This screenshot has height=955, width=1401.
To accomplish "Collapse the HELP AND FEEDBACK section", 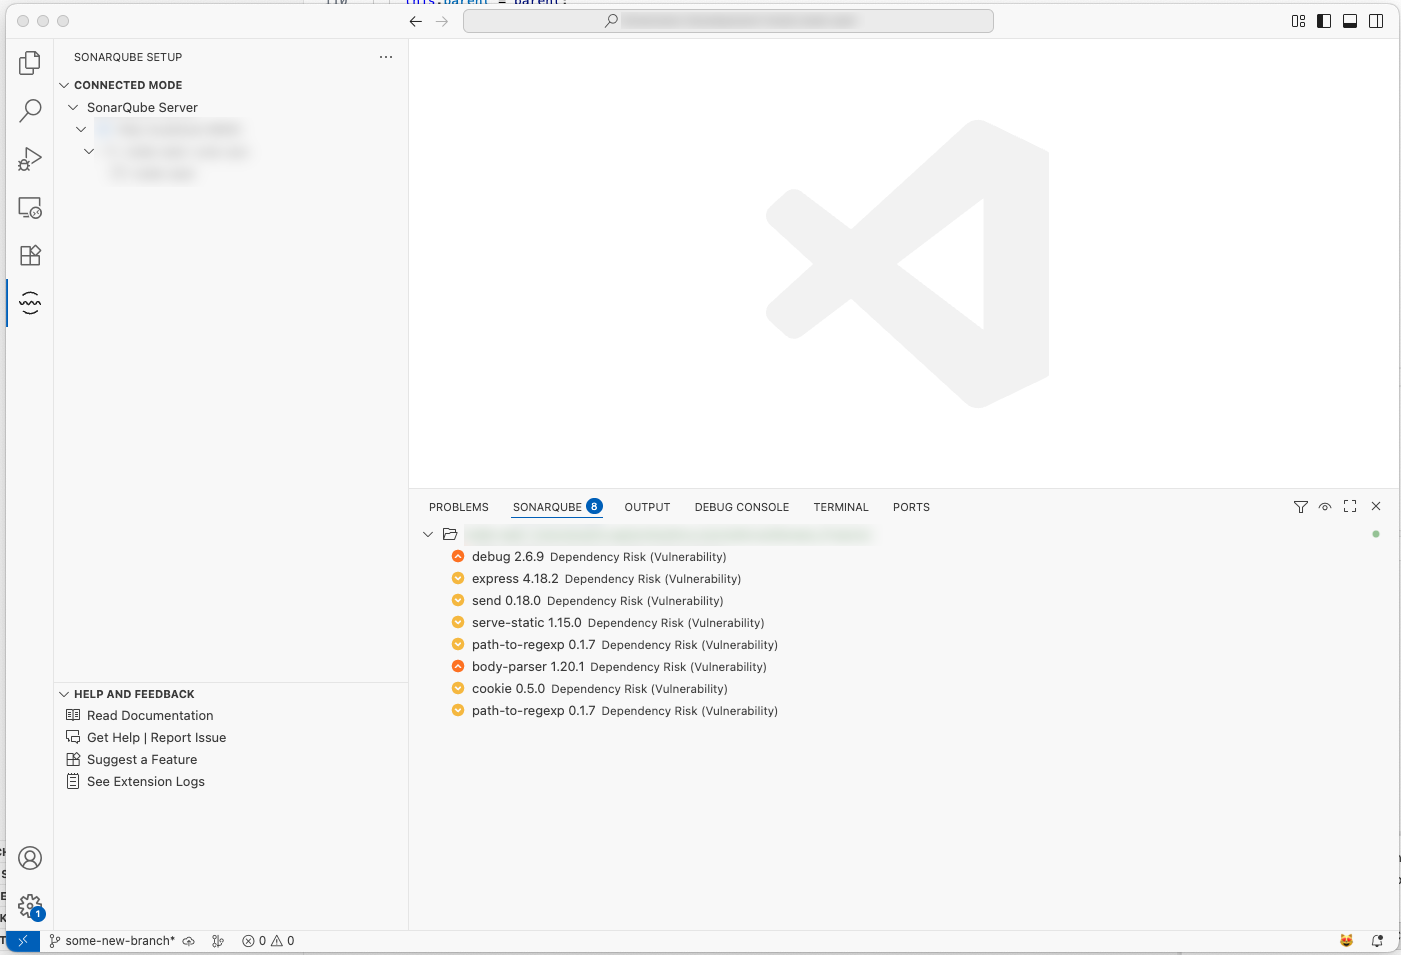I will click(x=64, y=693).
